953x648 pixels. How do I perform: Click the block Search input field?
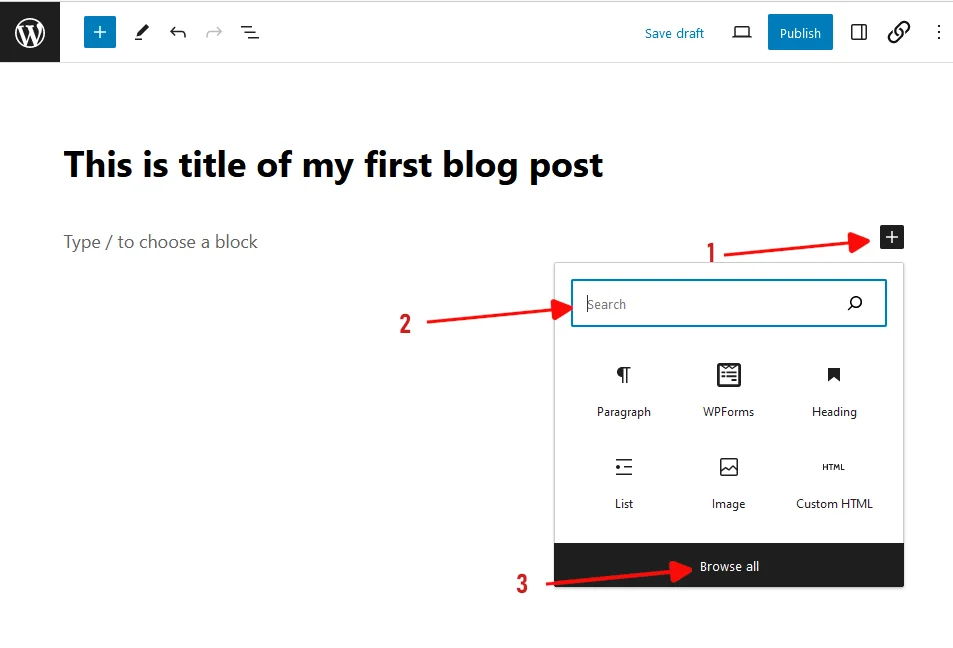[710, 304]
